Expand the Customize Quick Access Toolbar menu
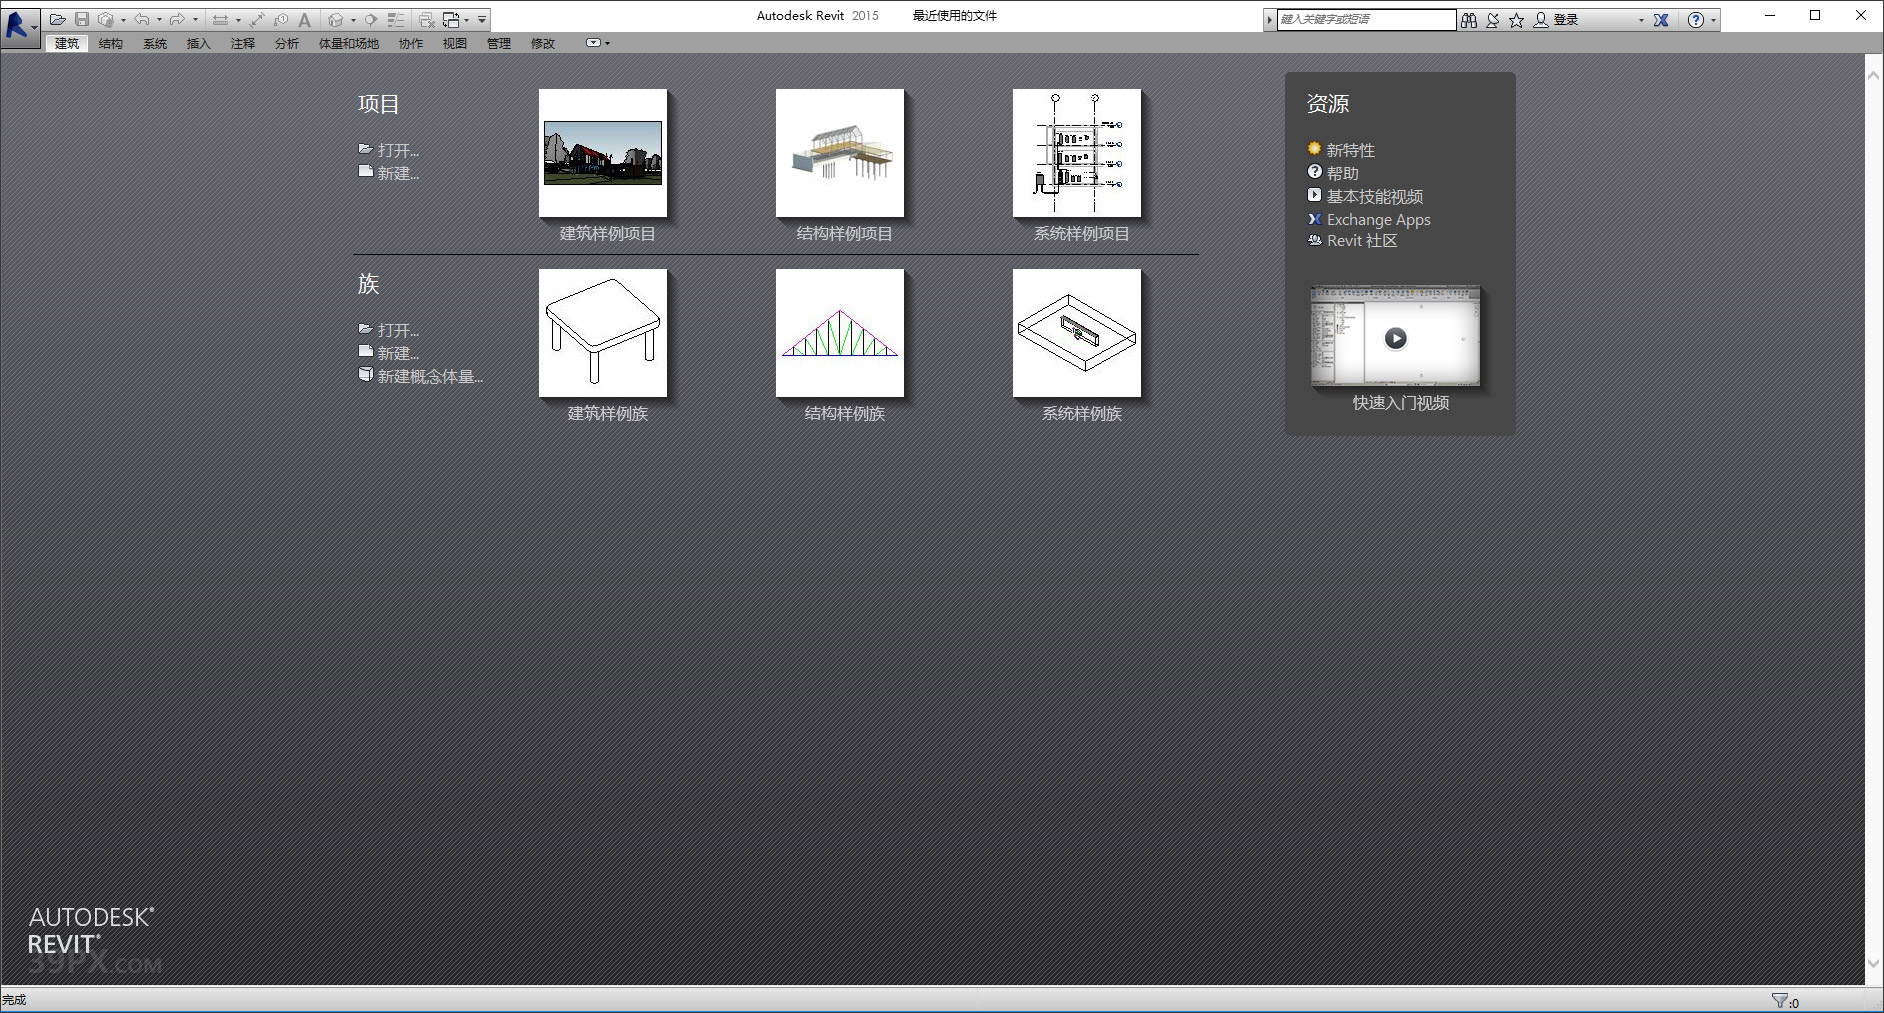The image size is (1884, 1013). (x=480, y=19)
